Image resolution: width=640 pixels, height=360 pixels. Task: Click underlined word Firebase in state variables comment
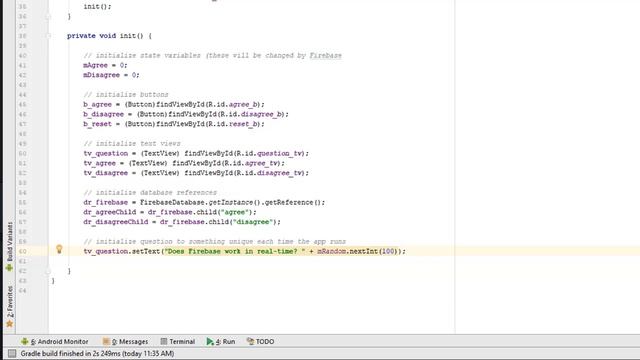click(325, 56)
